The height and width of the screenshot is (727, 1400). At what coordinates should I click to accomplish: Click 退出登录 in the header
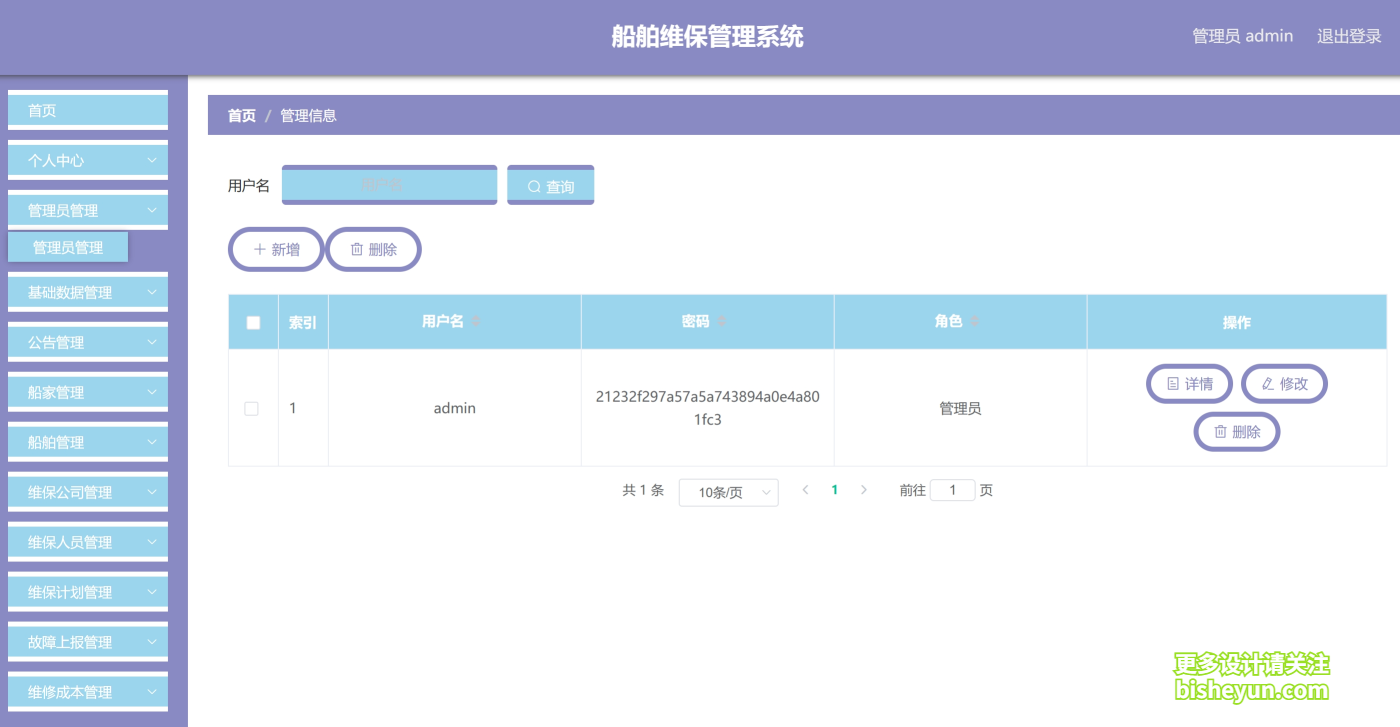coord(1349,36)
